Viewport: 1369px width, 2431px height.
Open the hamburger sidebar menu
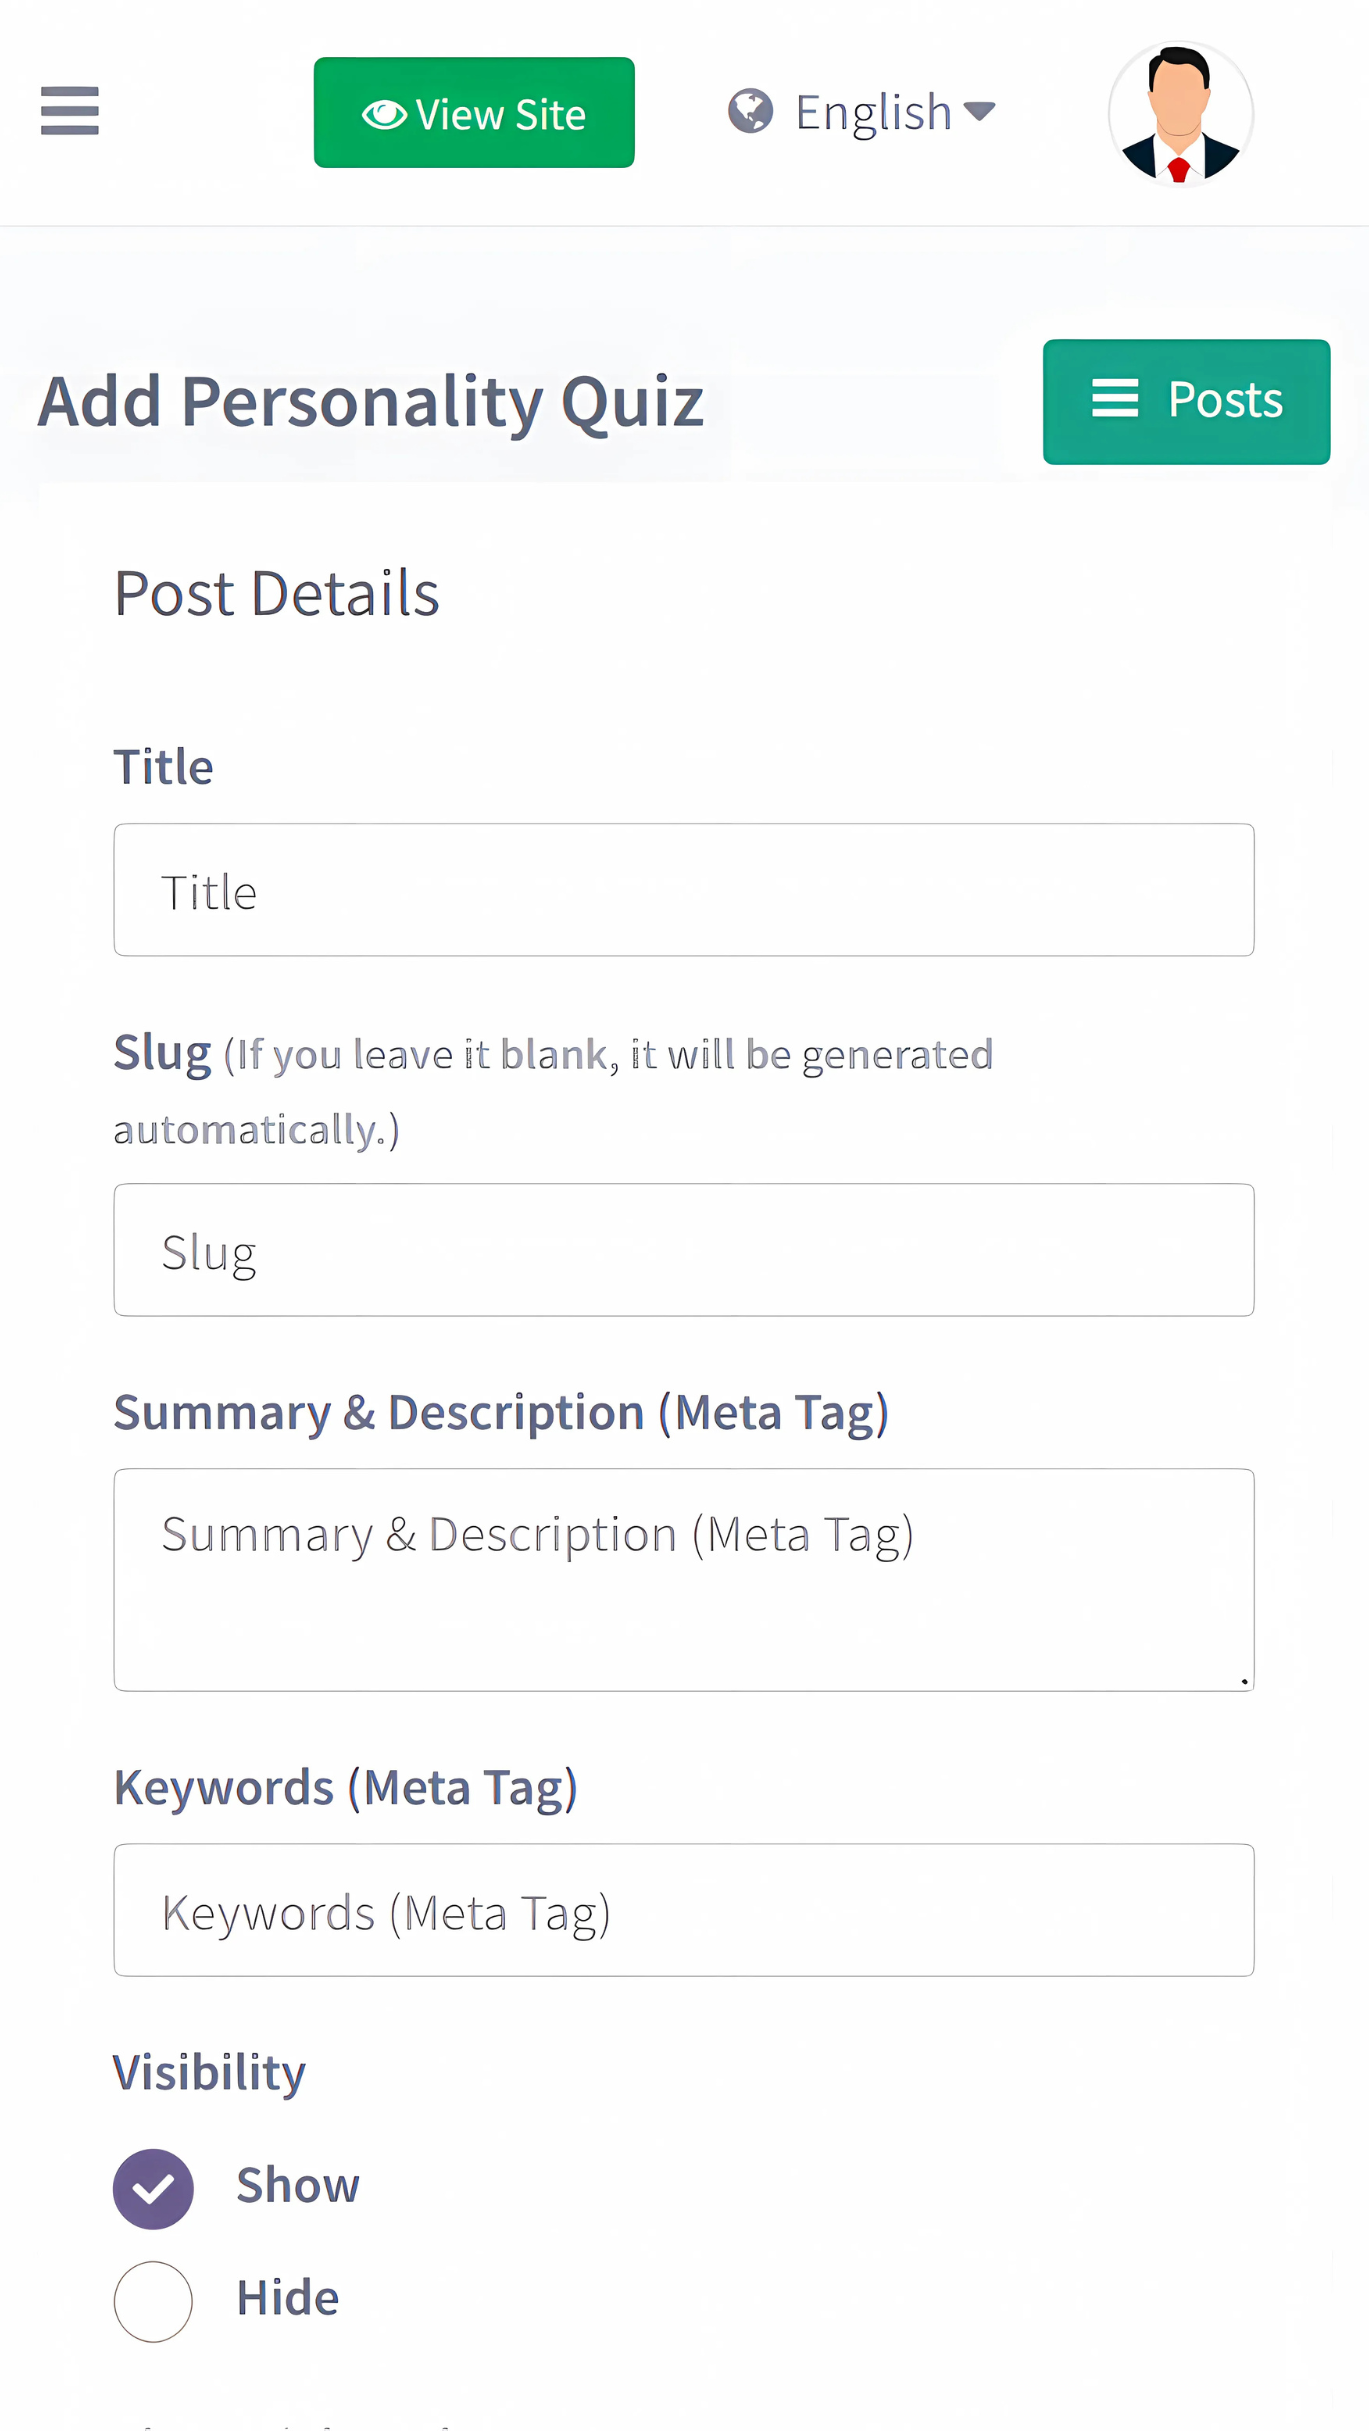click(x=70, y=110)
